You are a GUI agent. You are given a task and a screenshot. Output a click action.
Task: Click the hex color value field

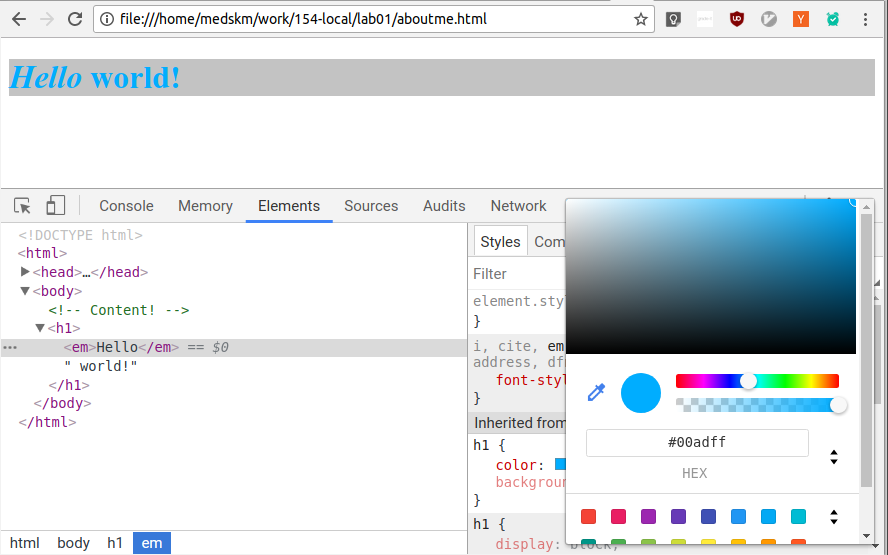pyautogui.click(x=697, y=443)
